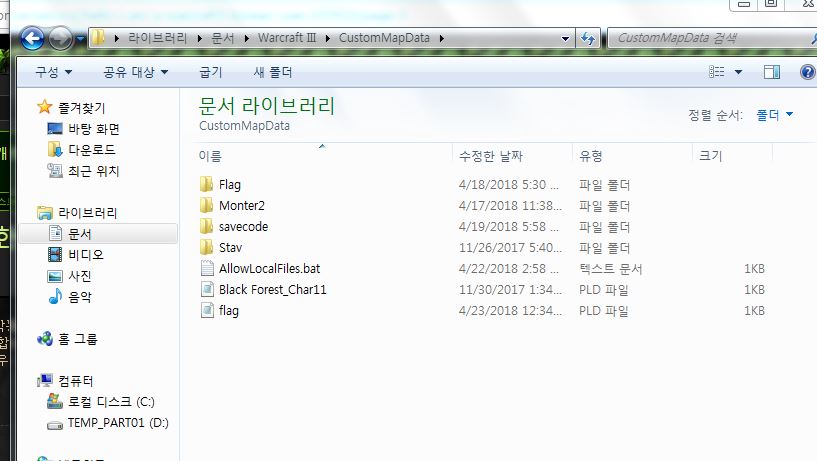Click the TEMP_PART01 (D:) drive icon
Viewport: 817px width, 461px height.
tap(55, 425)
